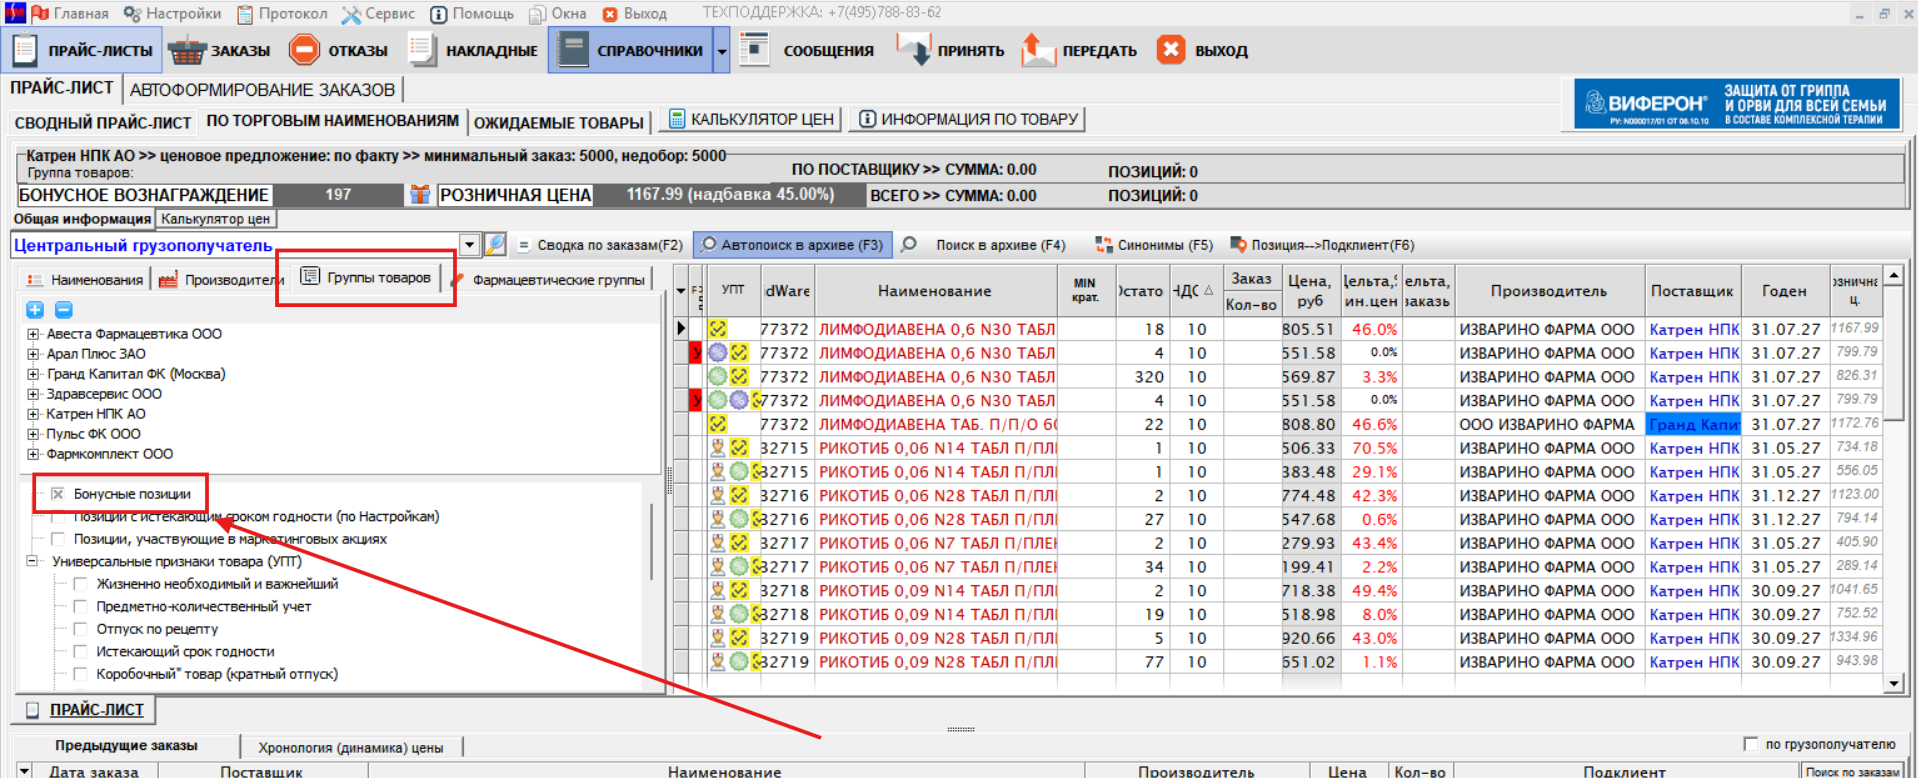This screenshot has height=778, width=1918.
Task: Switch to the Производители tab
Action: [222, 280]
